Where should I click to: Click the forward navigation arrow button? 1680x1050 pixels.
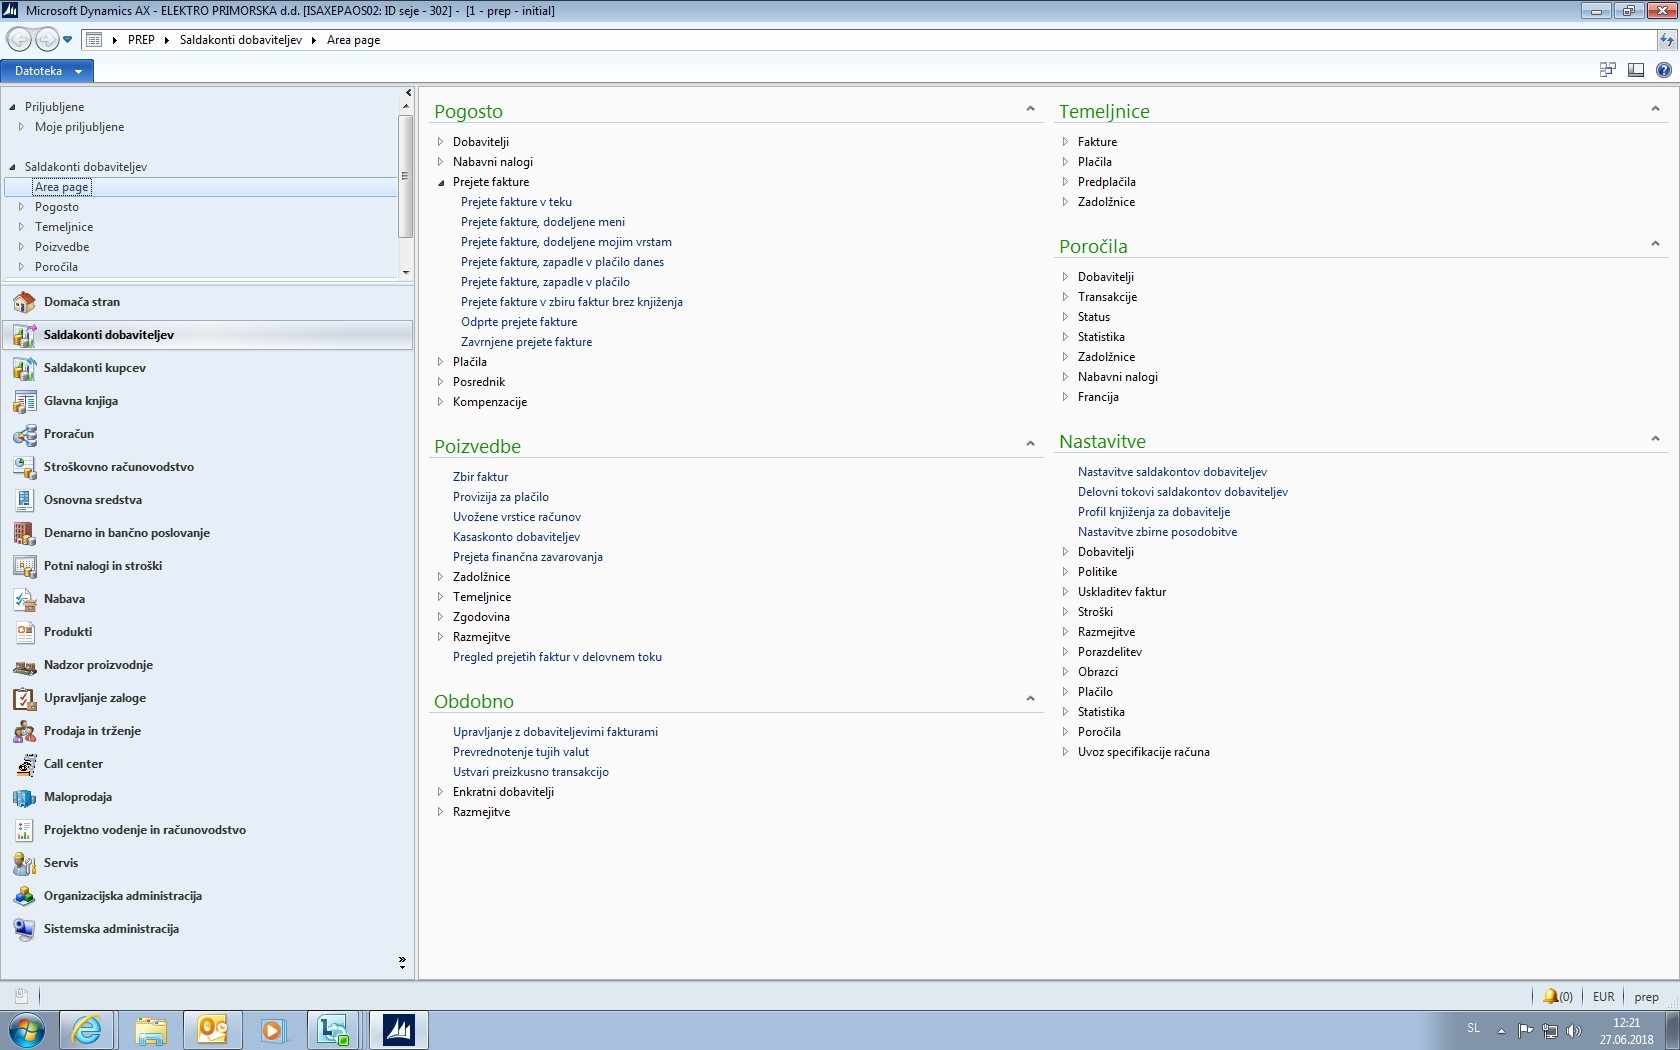[46, 39]
